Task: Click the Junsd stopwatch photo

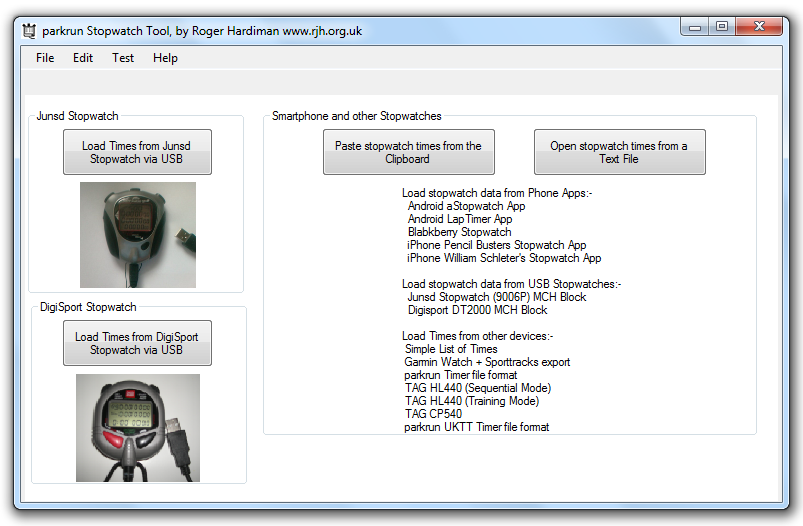Action: (x=138, y=234)
